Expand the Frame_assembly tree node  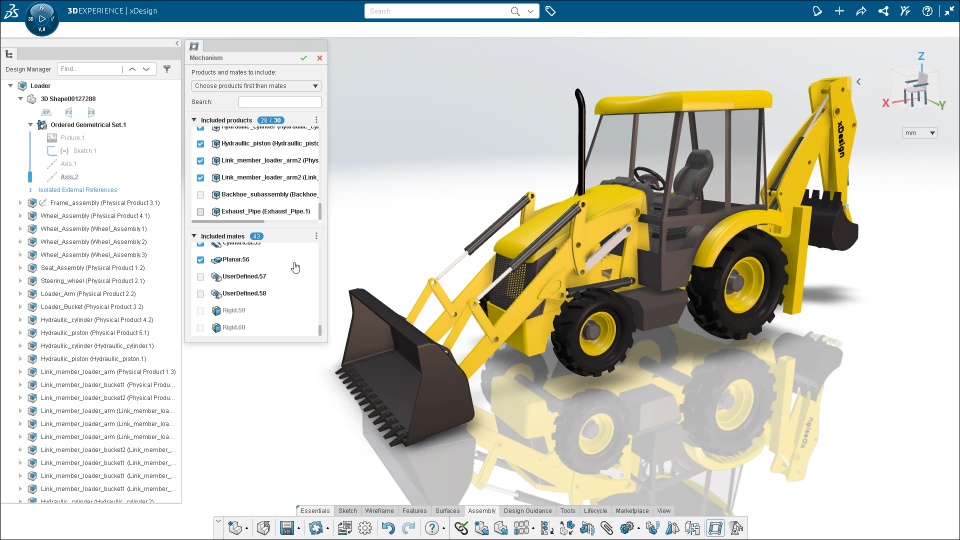point(20,203)
